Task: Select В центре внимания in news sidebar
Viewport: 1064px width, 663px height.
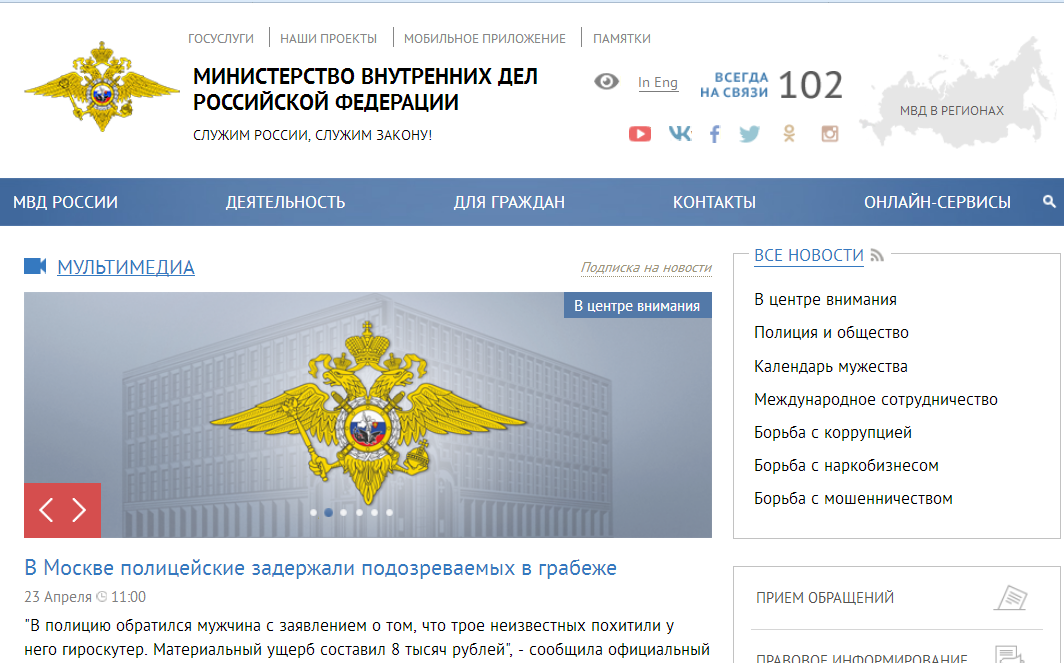Action: coord(825,299)
